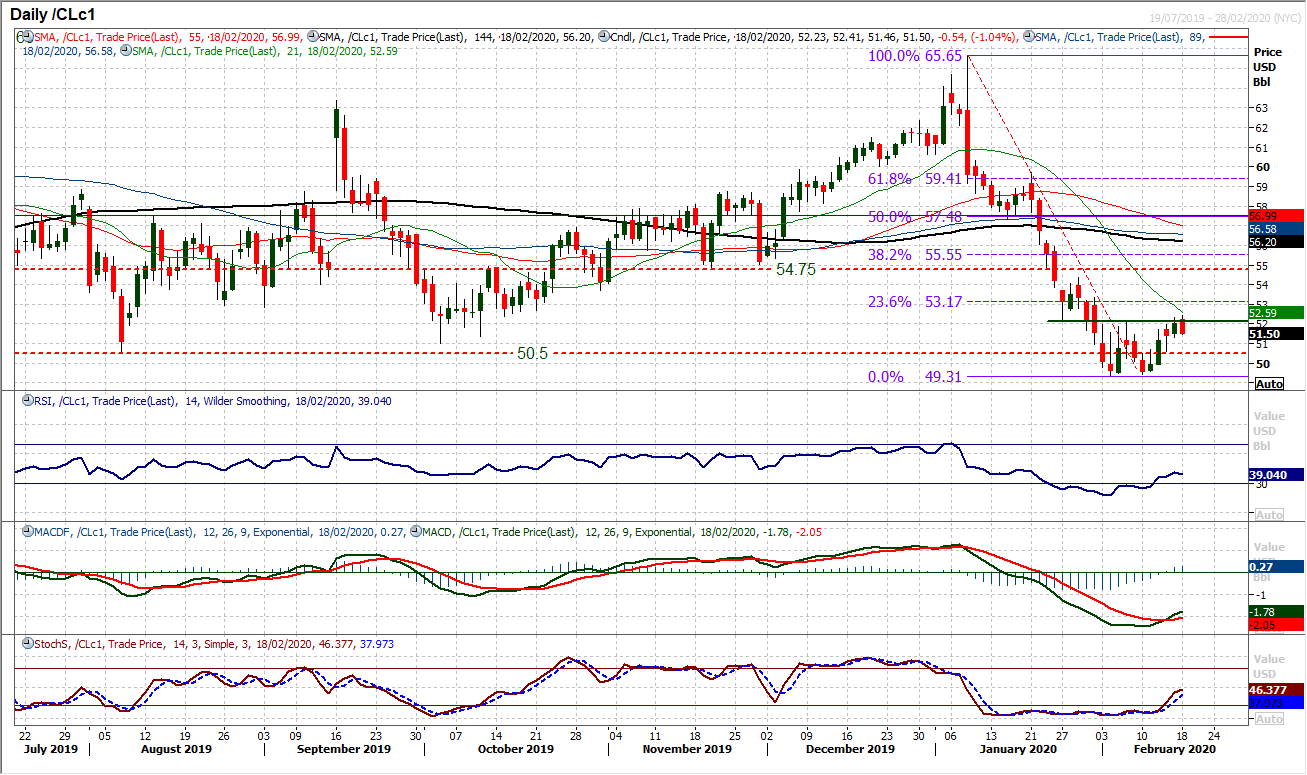
Task: Click the 50.5 support level annotation
Action: (x=533, y=353)
